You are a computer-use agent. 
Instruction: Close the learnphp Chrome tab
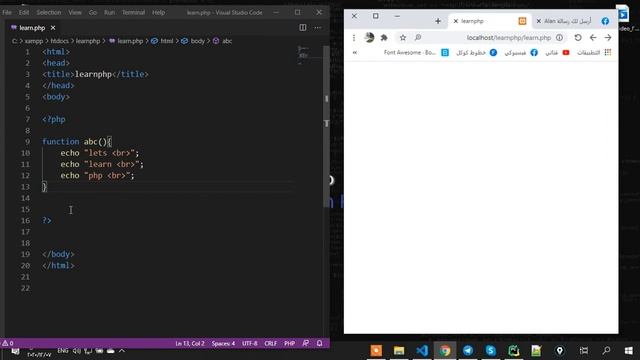click(x=456, y=21)
